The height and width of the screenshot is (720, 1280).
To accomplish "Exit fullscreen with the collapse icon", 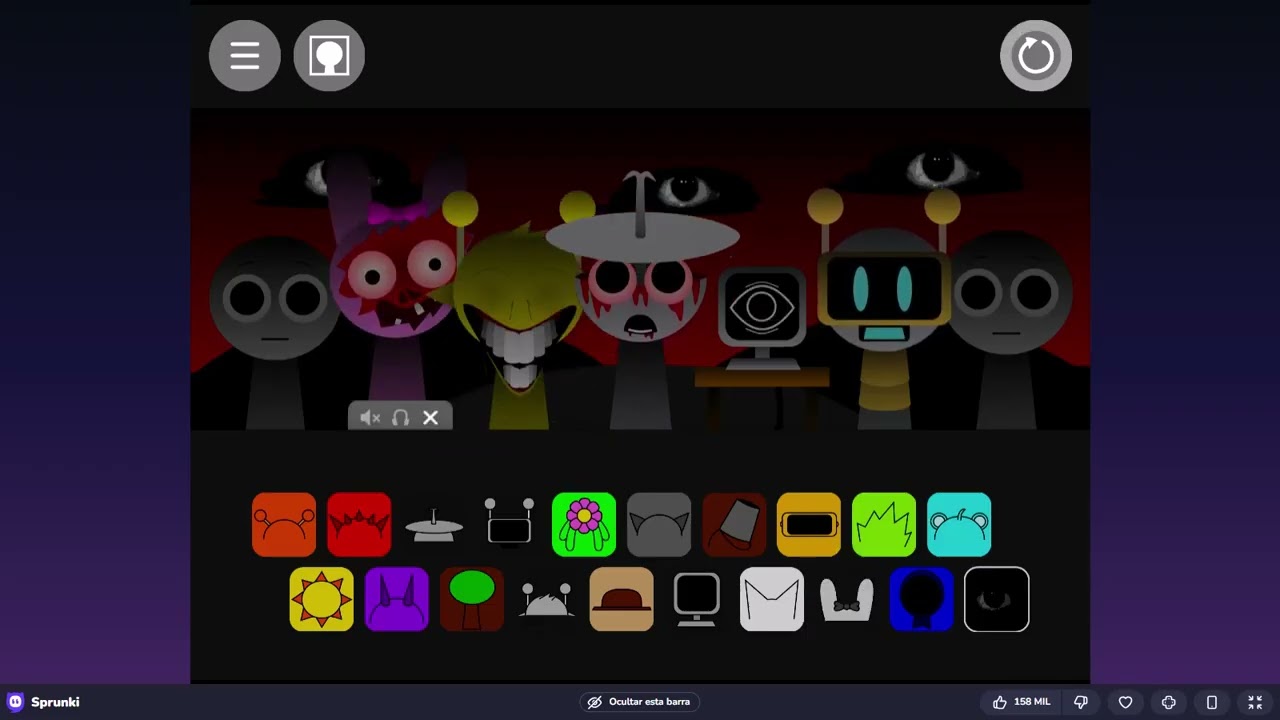I will [1255, 702].
